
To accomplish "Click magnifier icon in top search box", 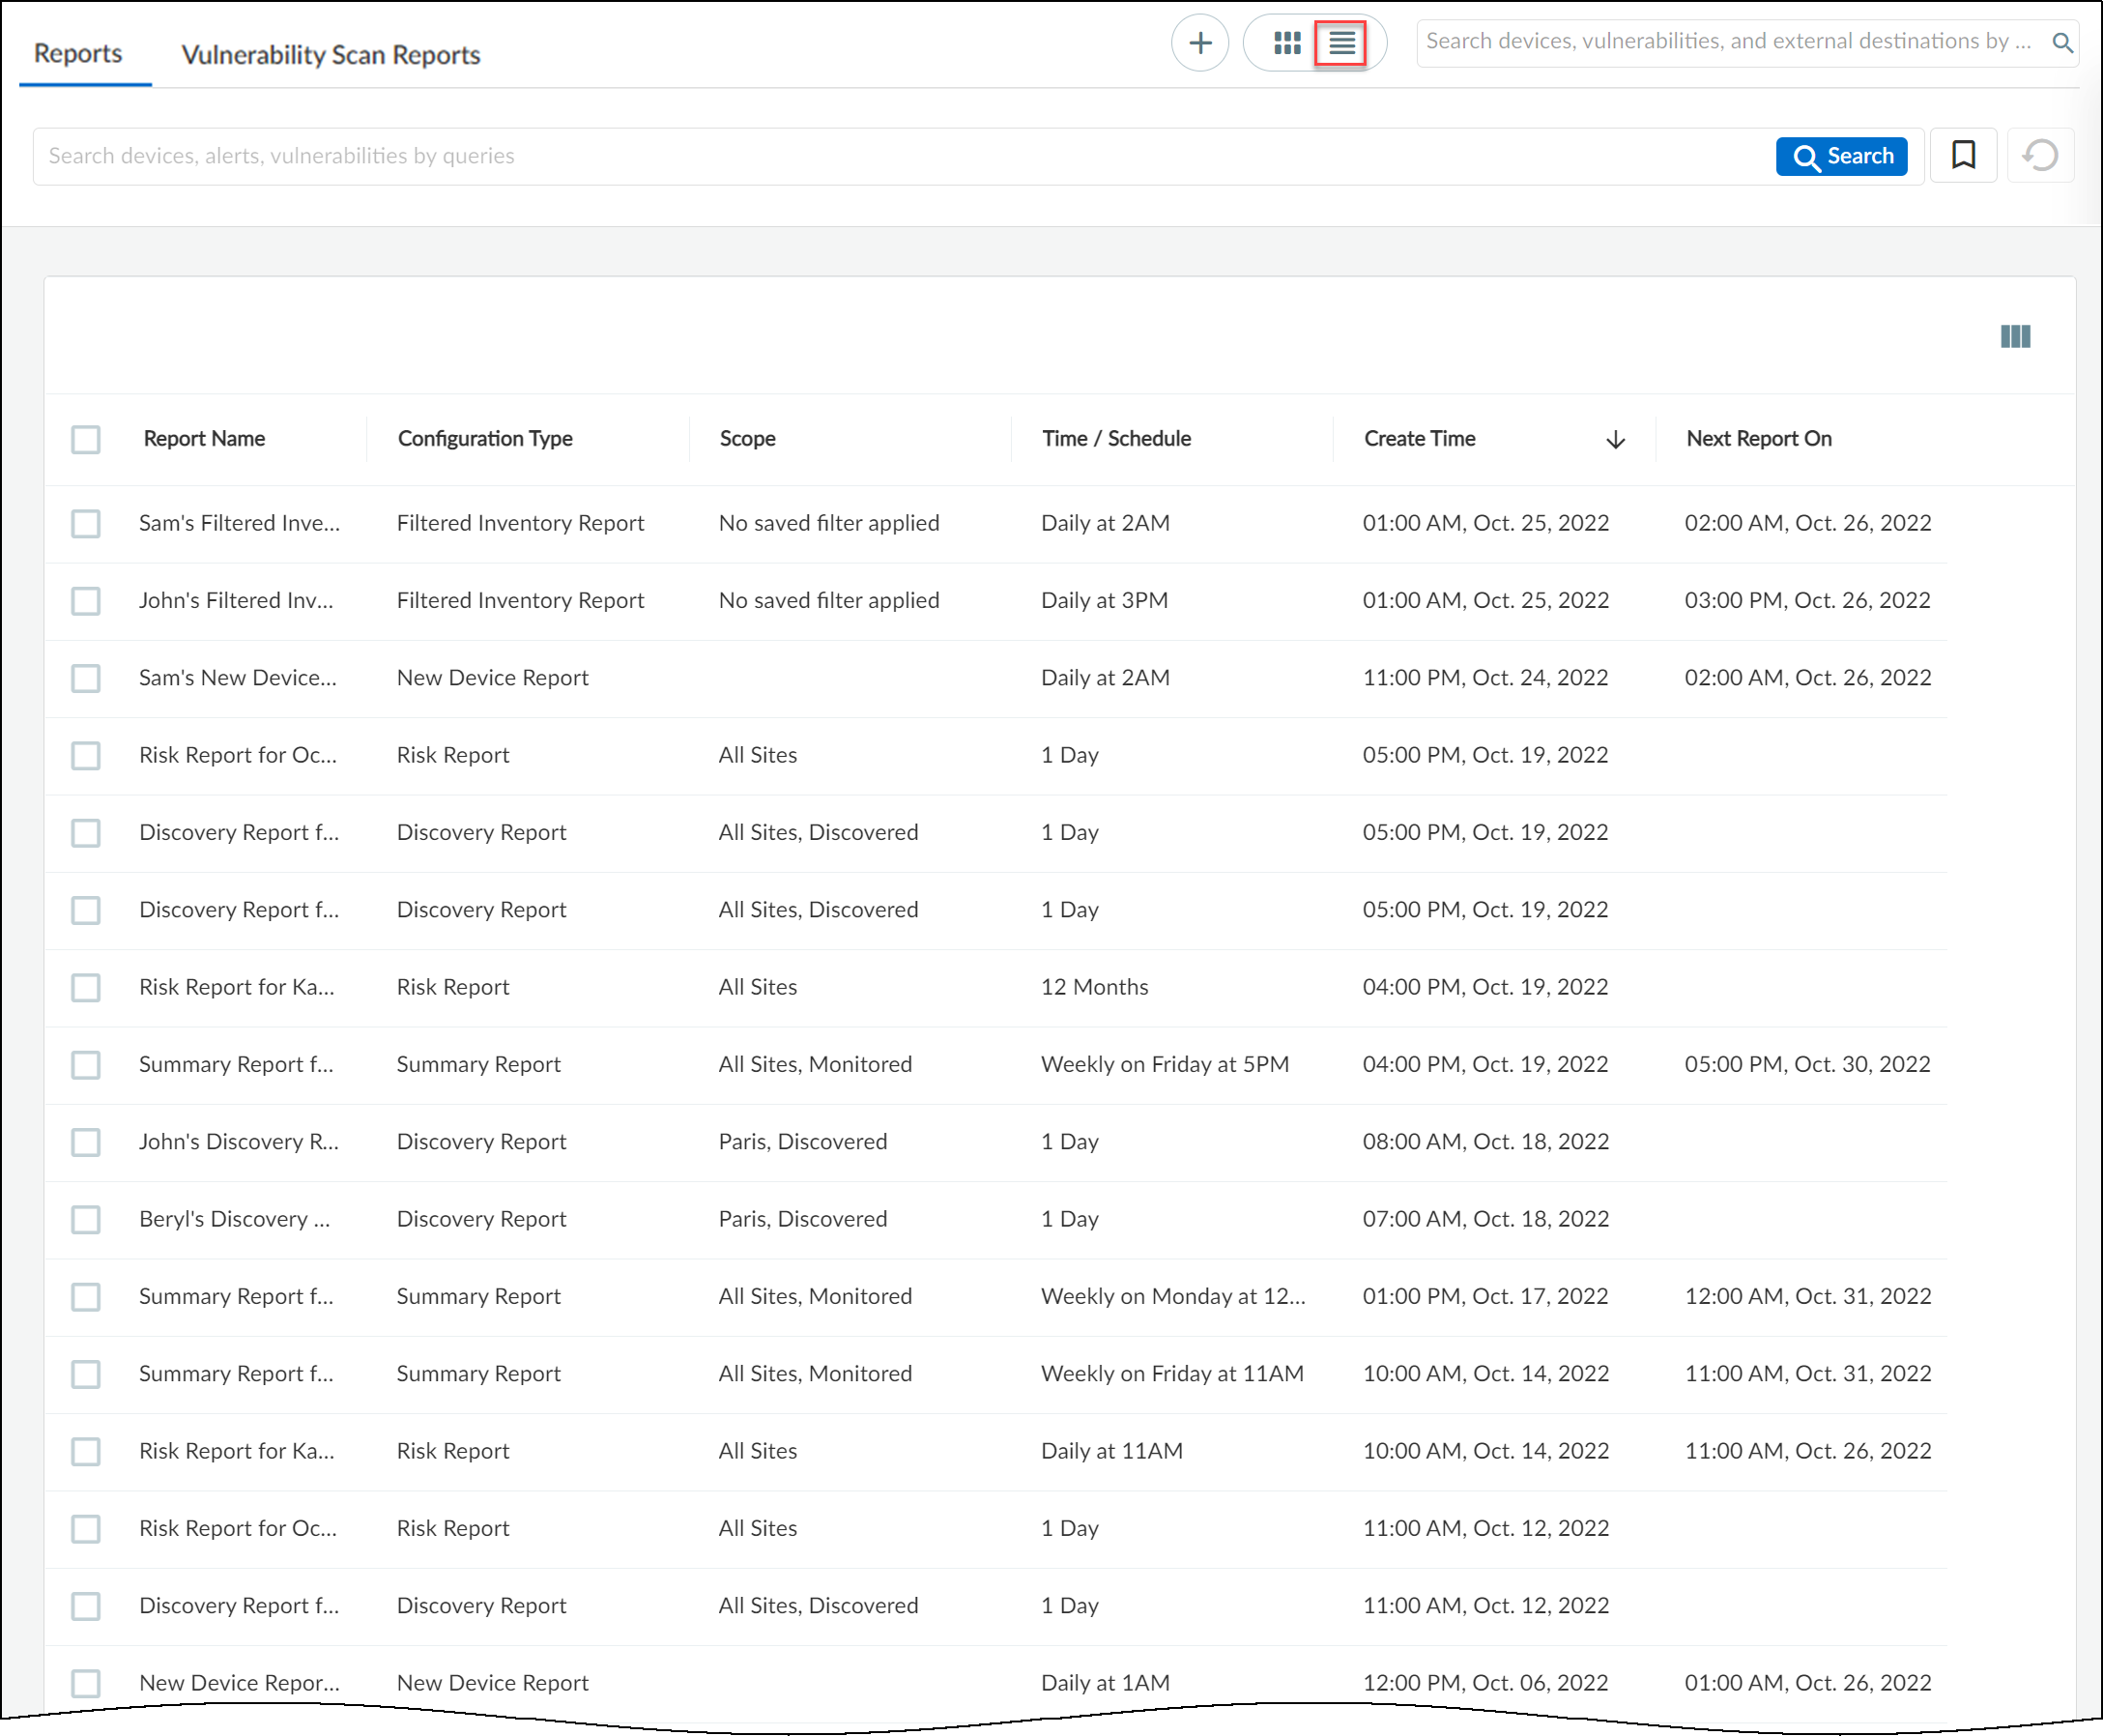I will [x=2062, y=43].
